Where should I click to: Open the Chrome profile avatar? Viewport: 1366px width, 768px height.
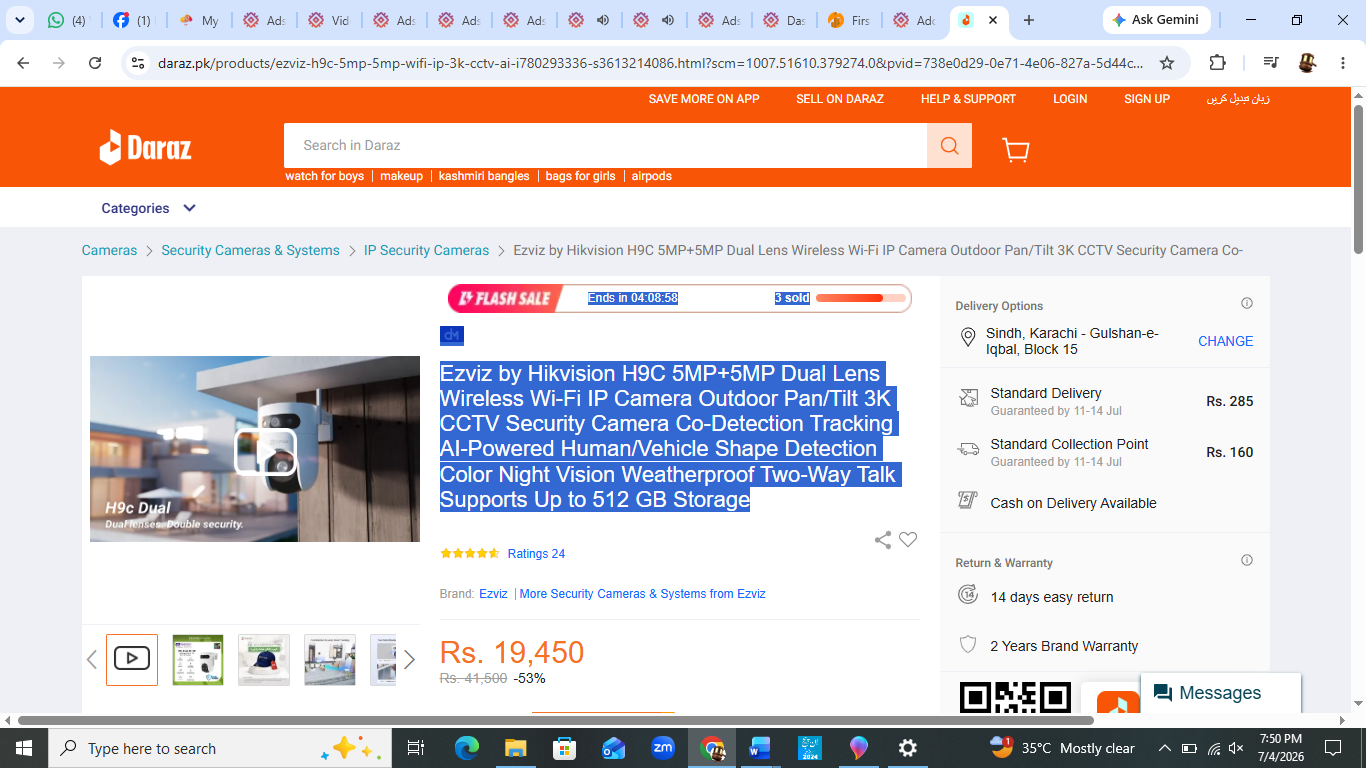click(x=1307, y=63)
